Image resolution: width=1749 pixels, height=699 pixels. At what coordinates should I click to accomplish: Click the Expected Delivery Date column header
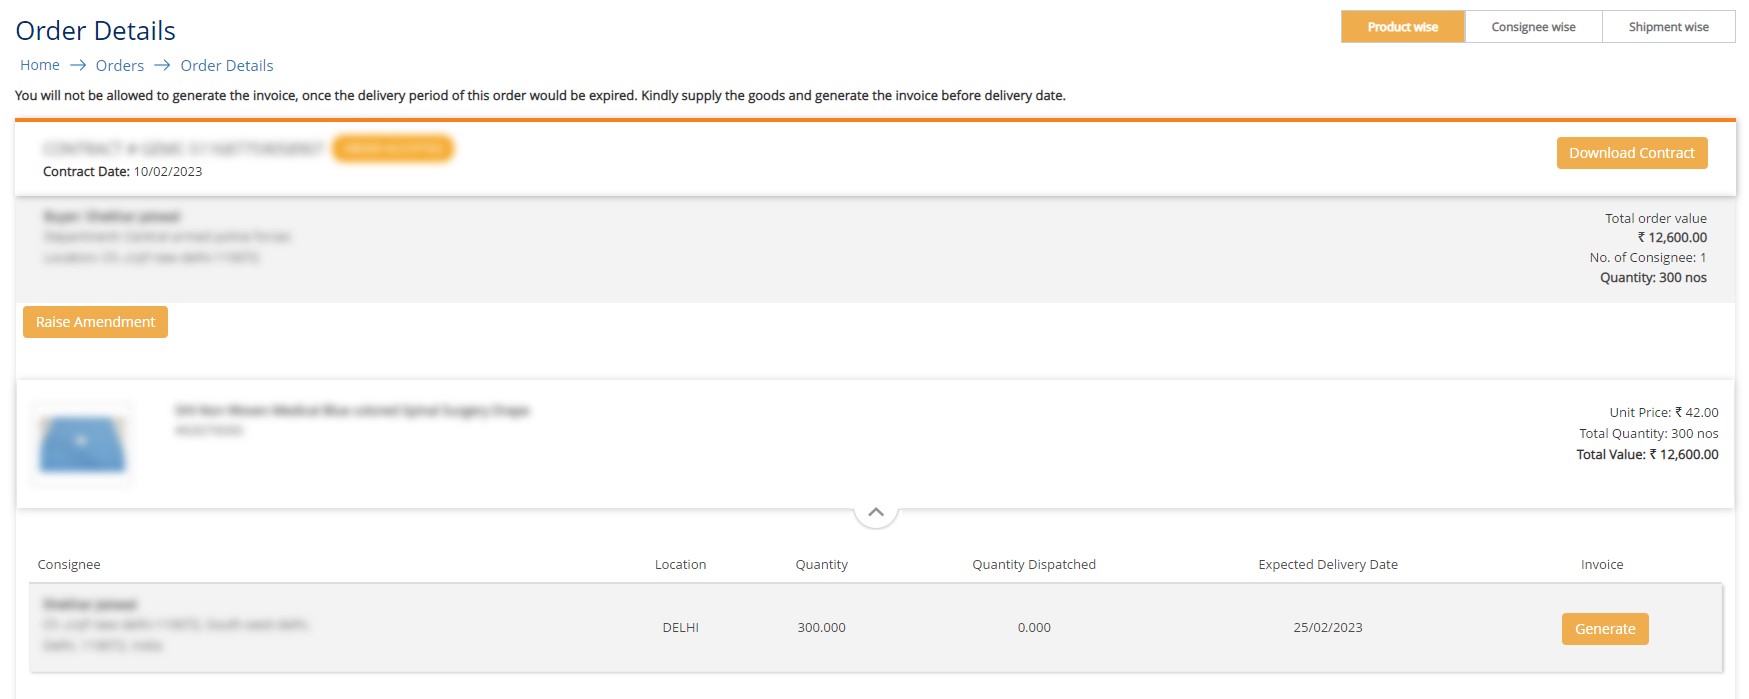click(x=1327, y=565)
